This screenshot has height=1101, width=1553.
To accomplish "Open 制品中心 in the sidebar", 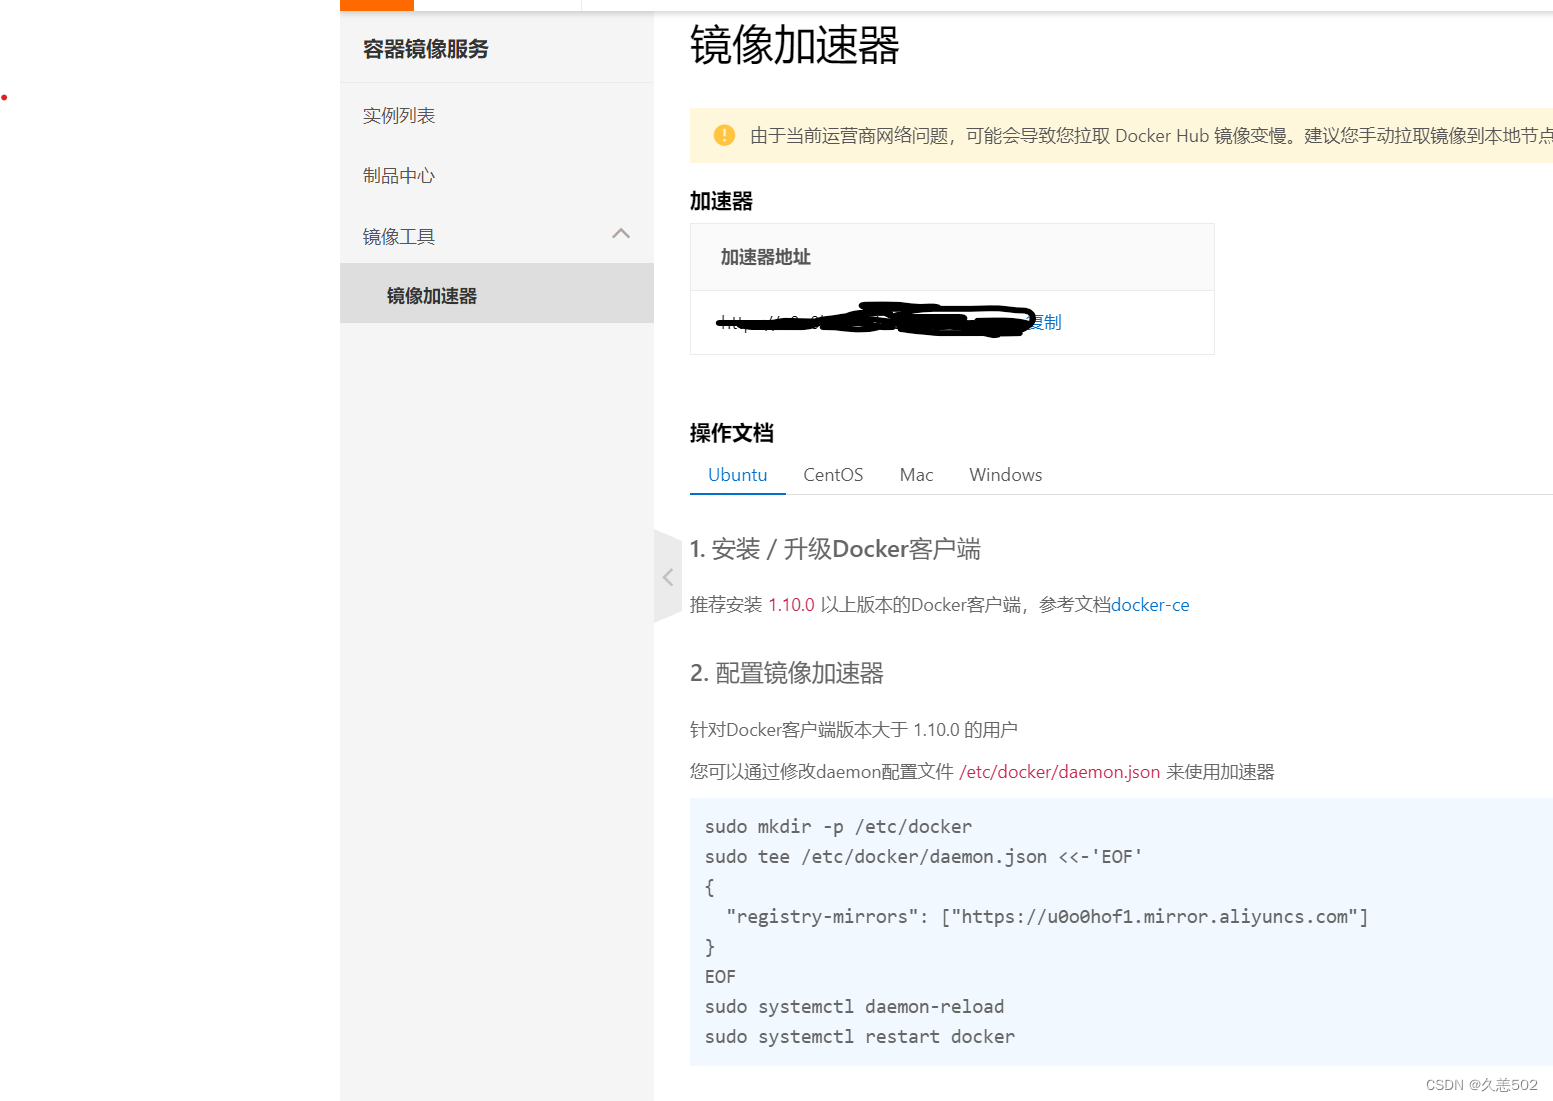I will (399, 176).
